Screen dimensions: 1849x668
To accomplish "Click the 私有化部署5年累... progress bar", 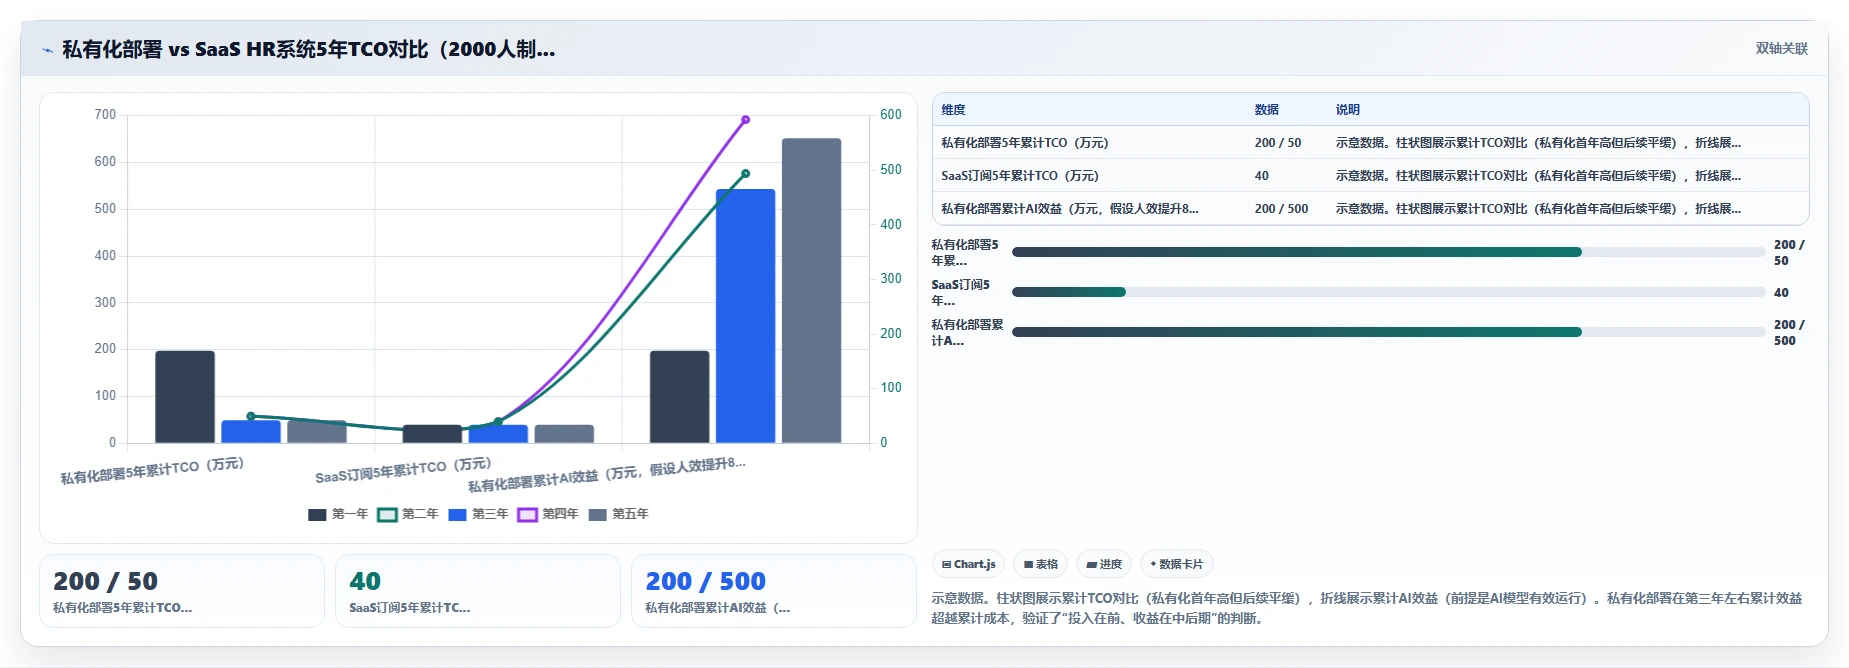I will coord(1388,252).
